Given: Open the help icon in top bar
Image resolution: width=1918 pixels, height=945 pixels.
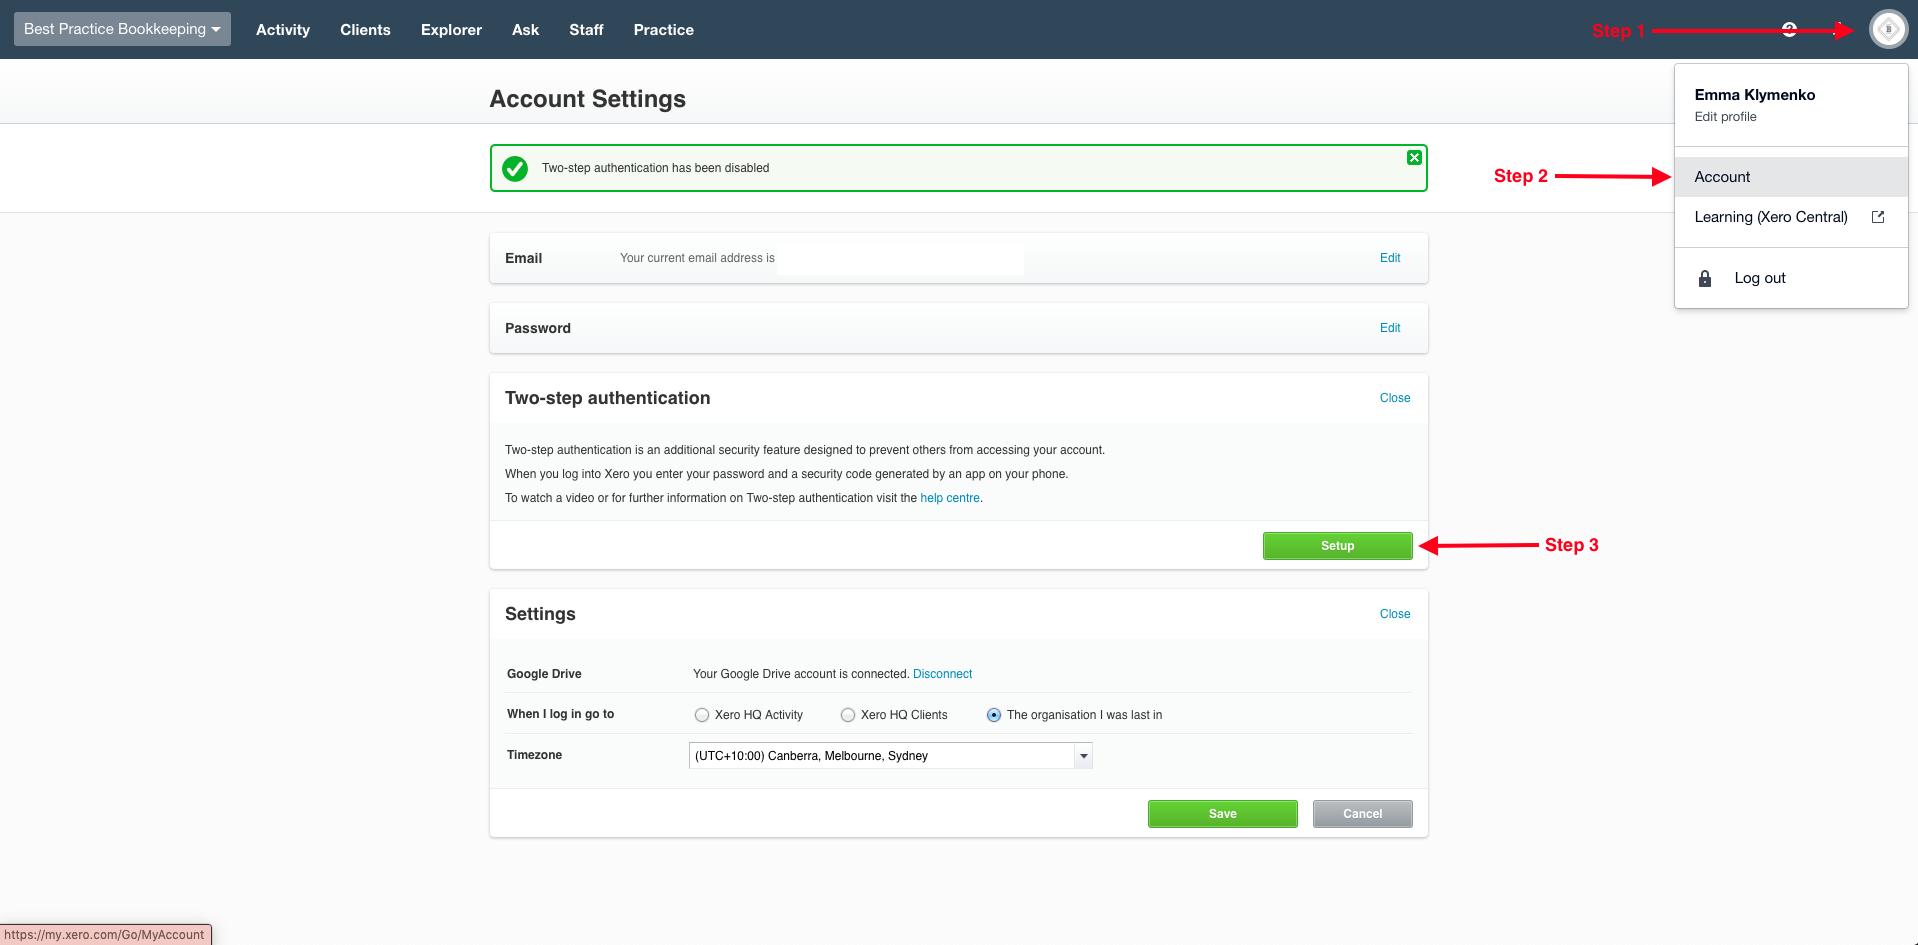Looking at the screenshot, I should coord(1790,29).
